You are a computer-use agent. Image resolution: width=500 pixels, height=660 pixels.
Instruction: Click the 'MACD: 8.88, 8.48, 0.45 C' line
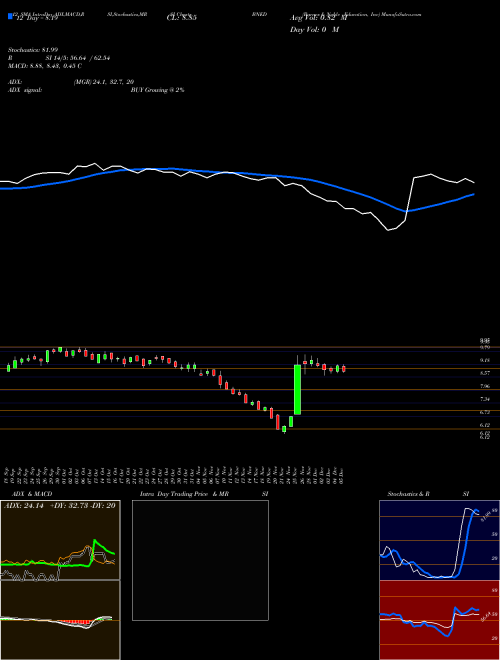(x=45, y=66)
